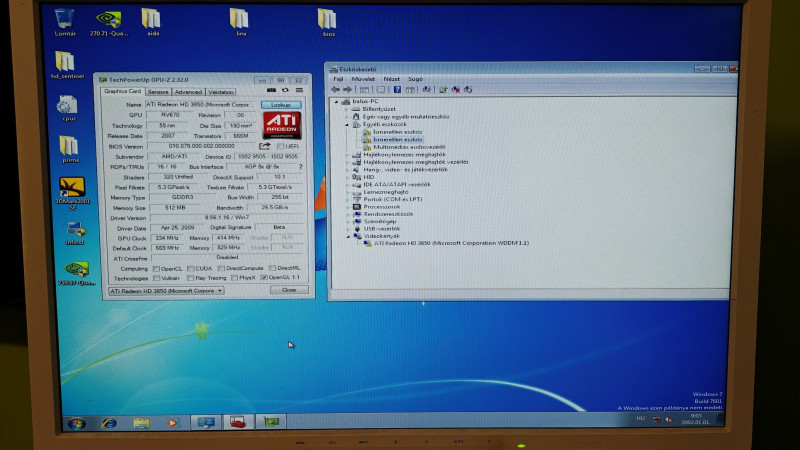Click the show/hide console tree toolbar icon
The height and width of the screenshot is (450, 800).
[x=364, y=90]
